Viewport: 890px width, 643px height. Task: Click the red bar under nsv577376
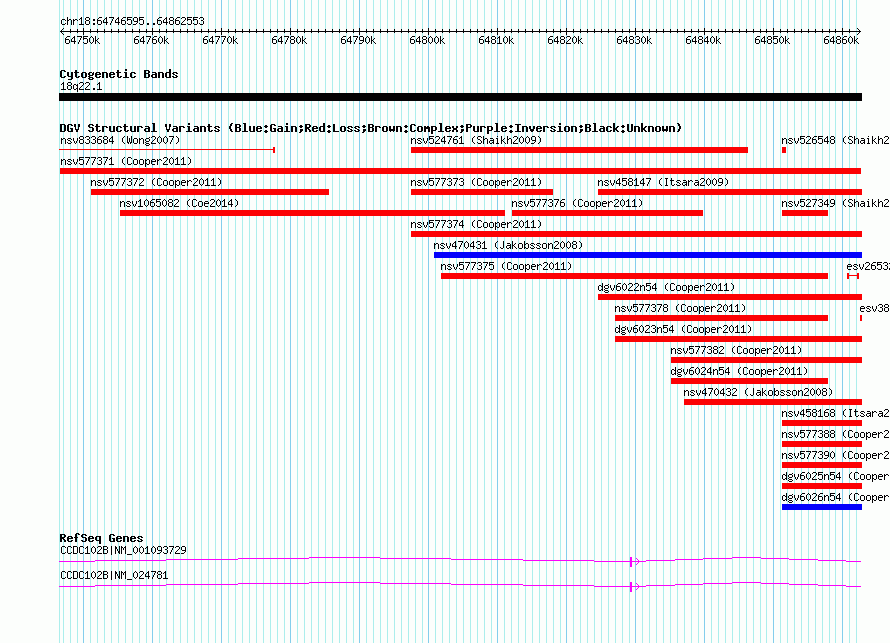tap(607, 213)
